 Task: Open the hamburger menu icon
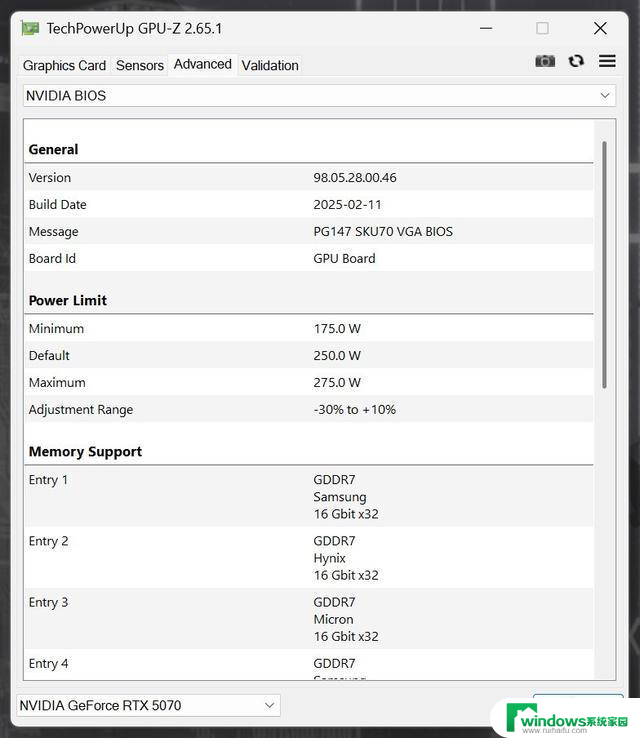click(607, 61)
